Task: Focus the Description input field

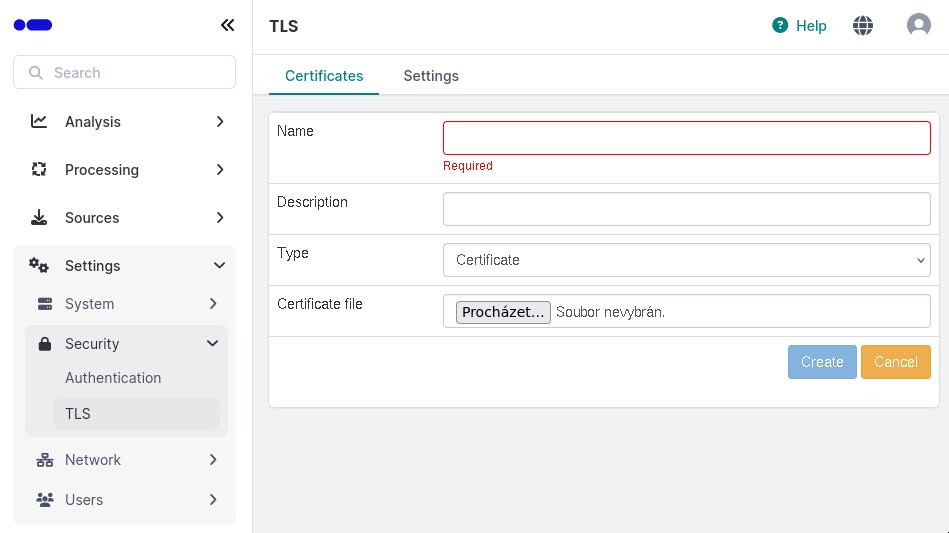Action: 686,209
